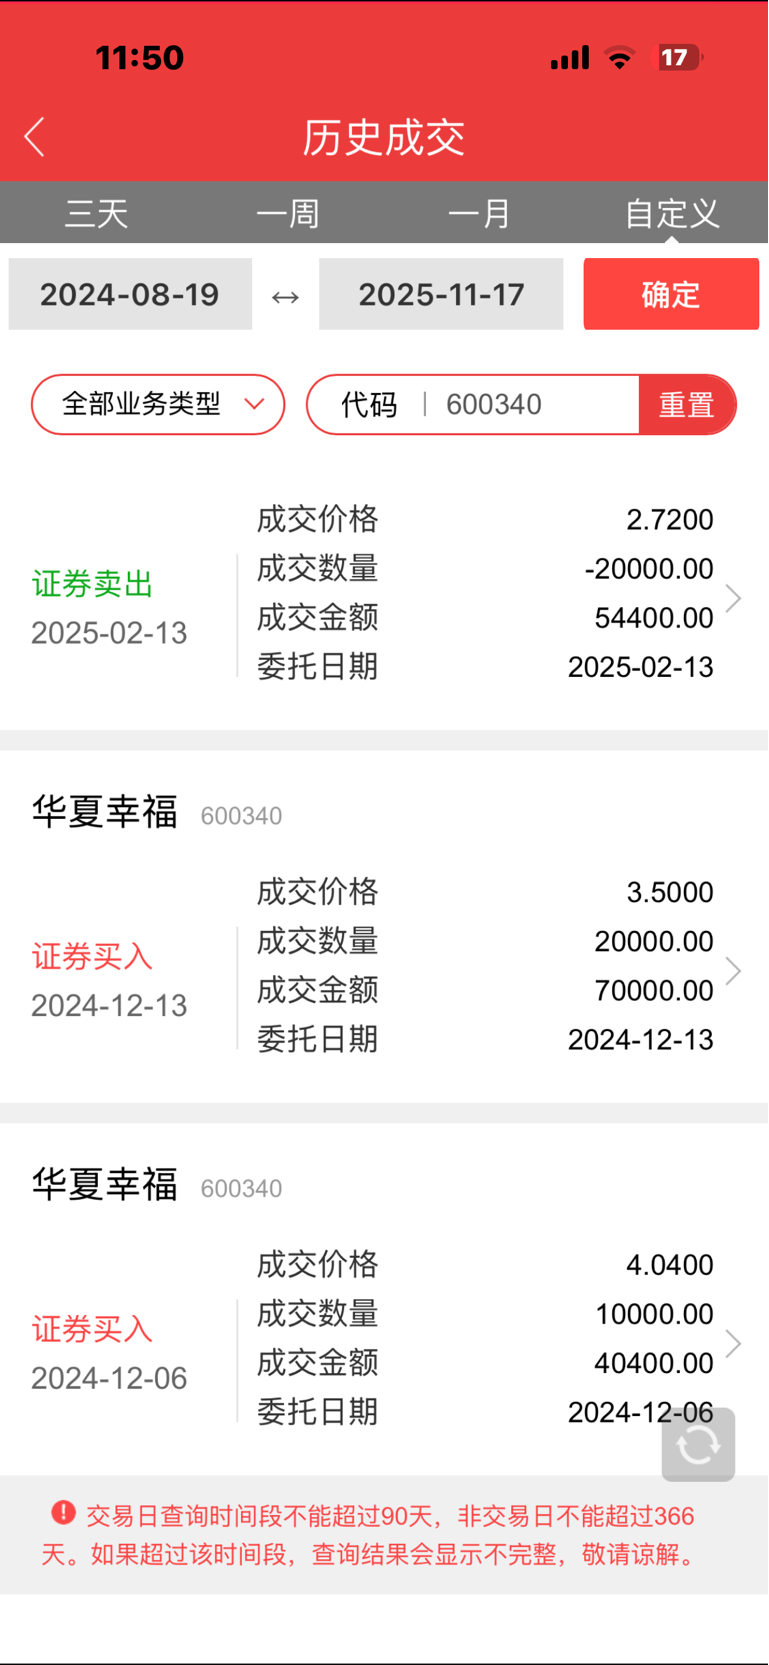Select the 自定义 tab
Viewport: 769px width, 1665px height.
[x=671, y=213]
